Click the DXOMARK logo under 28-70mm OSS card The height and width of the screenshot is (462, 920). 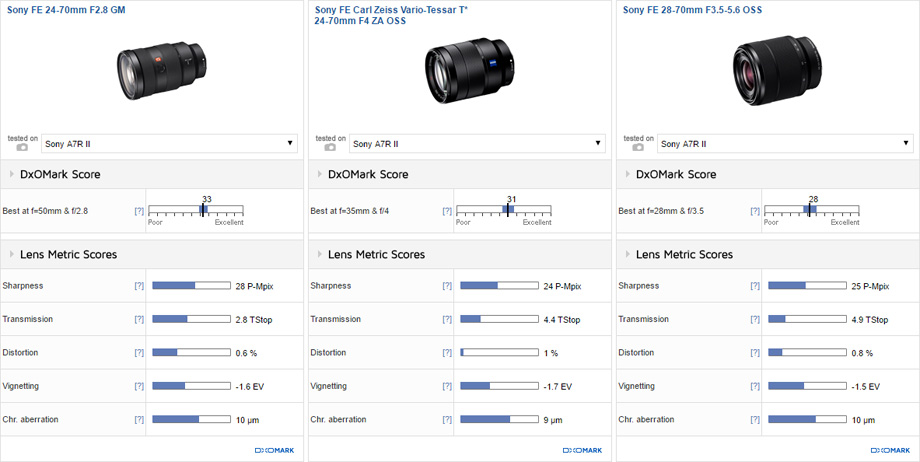(x=890, y=450)
